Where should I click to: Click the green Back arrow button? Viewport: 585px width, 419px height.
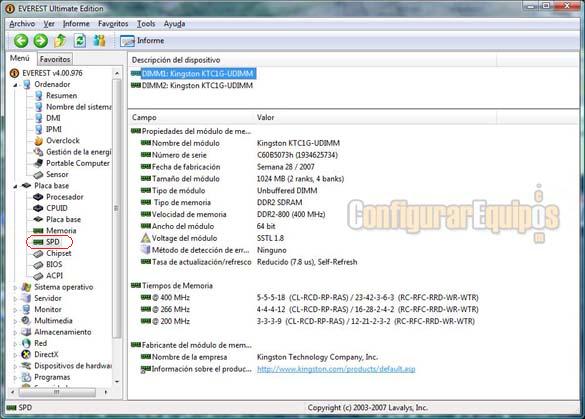click(21, 41)
